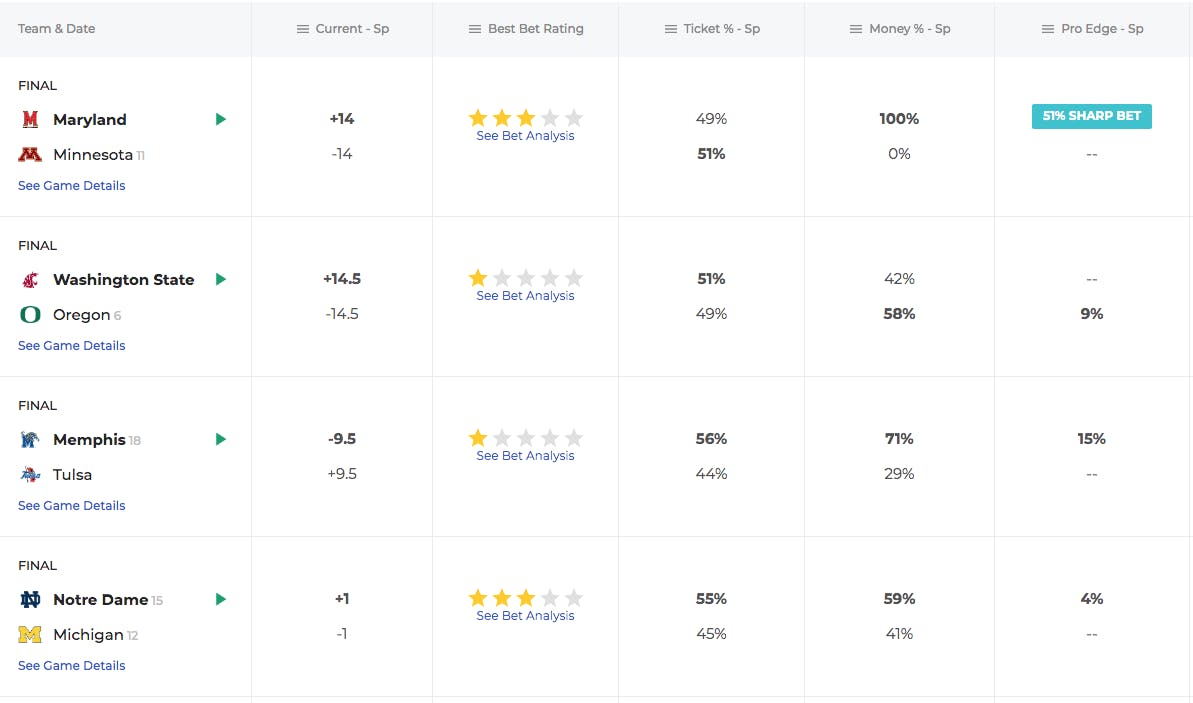Open the Current - Sp column menu
Screen dimensions: 1193x703
pos(303,29)
